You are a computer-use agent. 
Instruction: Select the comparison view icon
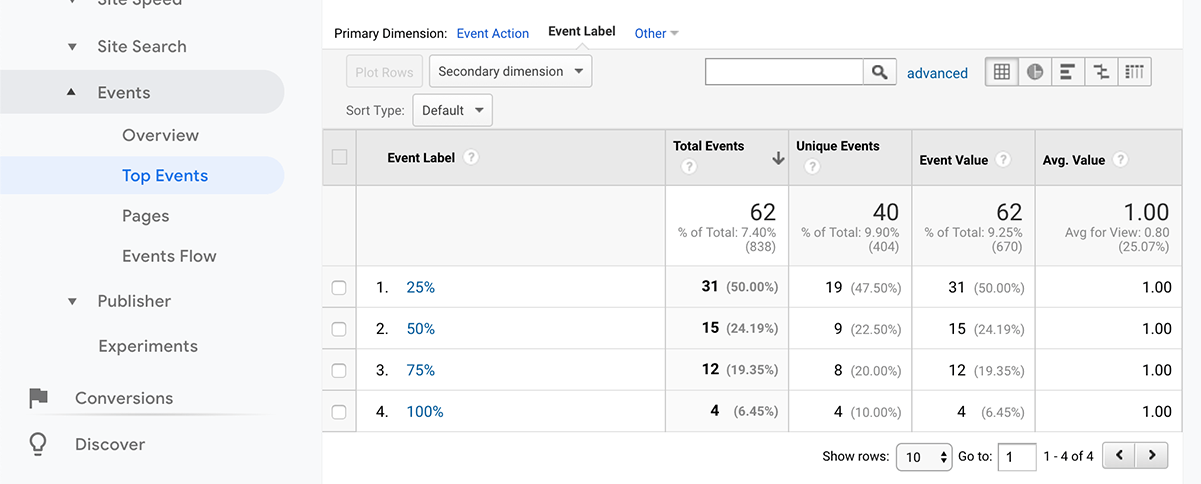pos(1101,72)
